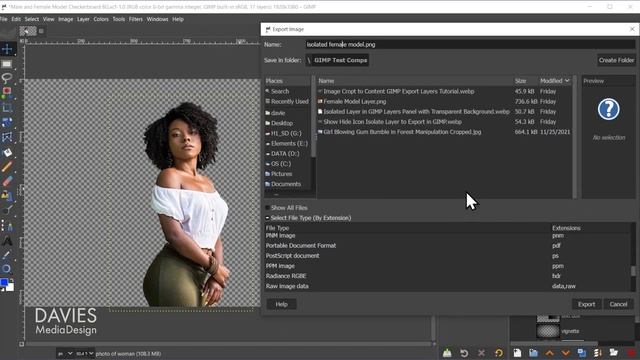Click the GIMP Test Comps path button
Viewport: 640px width, 360px height.
click(340, 60)
